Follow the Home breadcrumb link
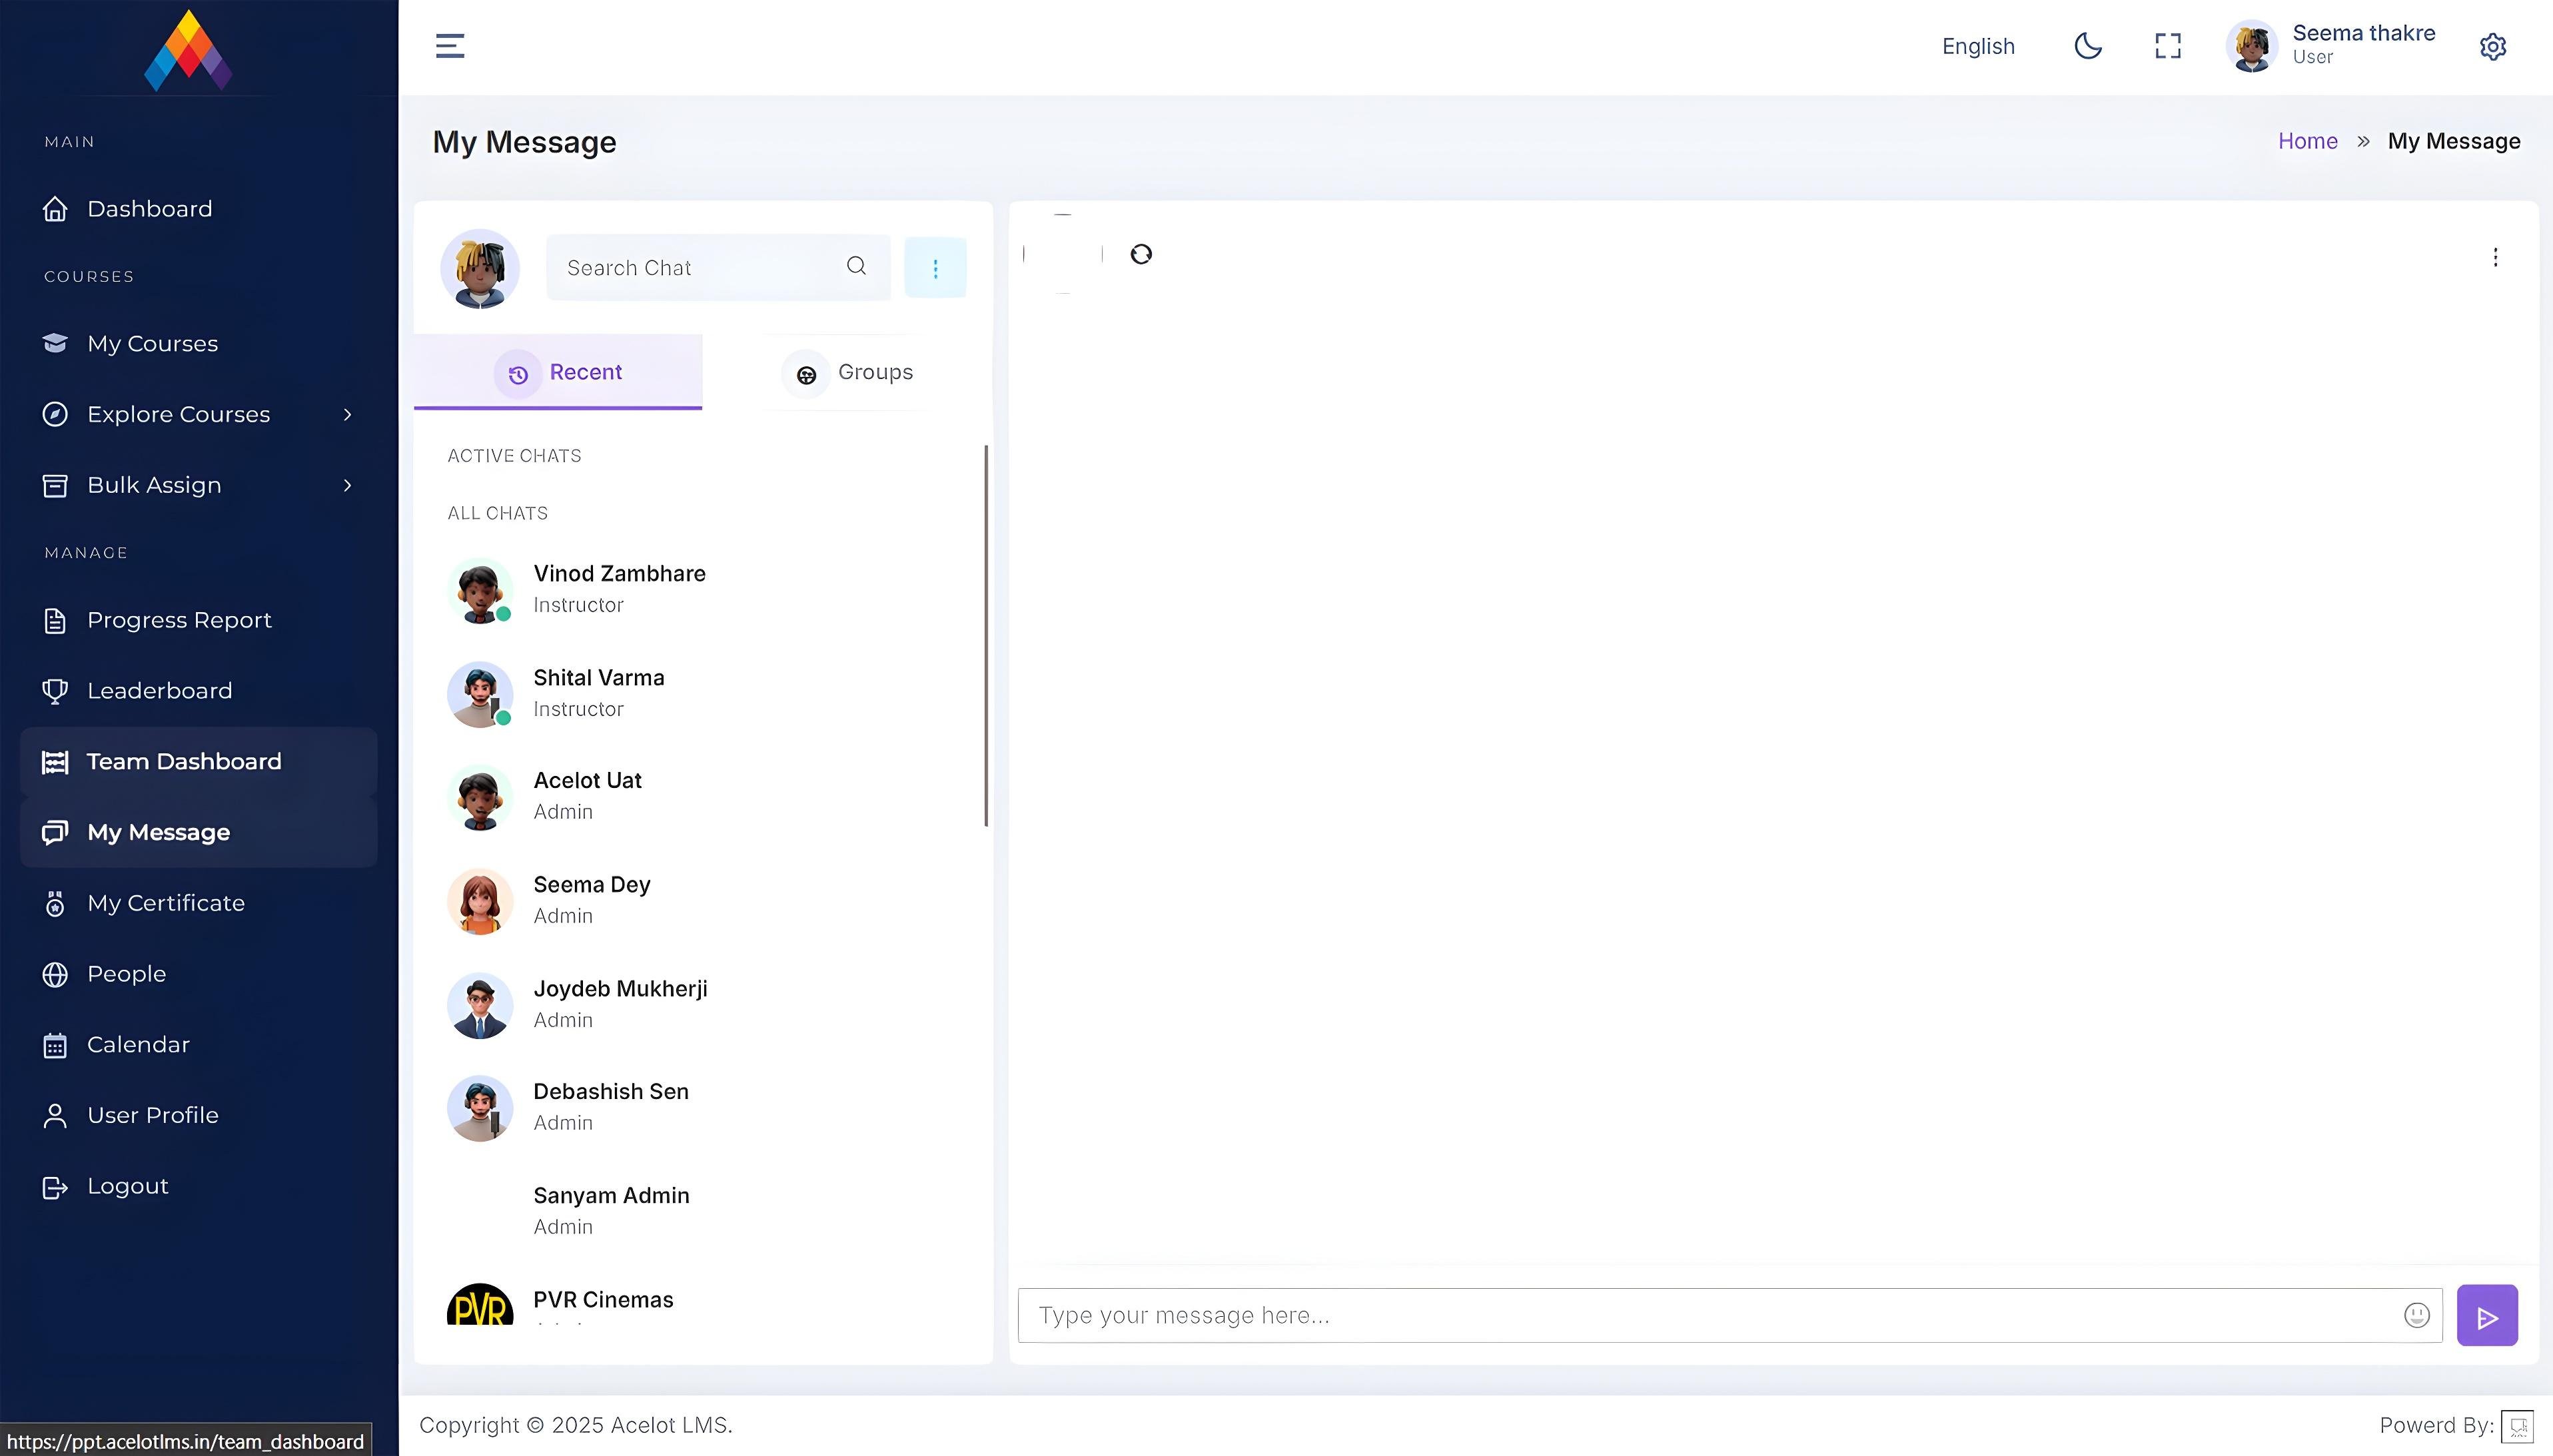Image resolution: width=2553 pixels, height=1456 pixels. pyautogui.click(x=2307, y=141)
